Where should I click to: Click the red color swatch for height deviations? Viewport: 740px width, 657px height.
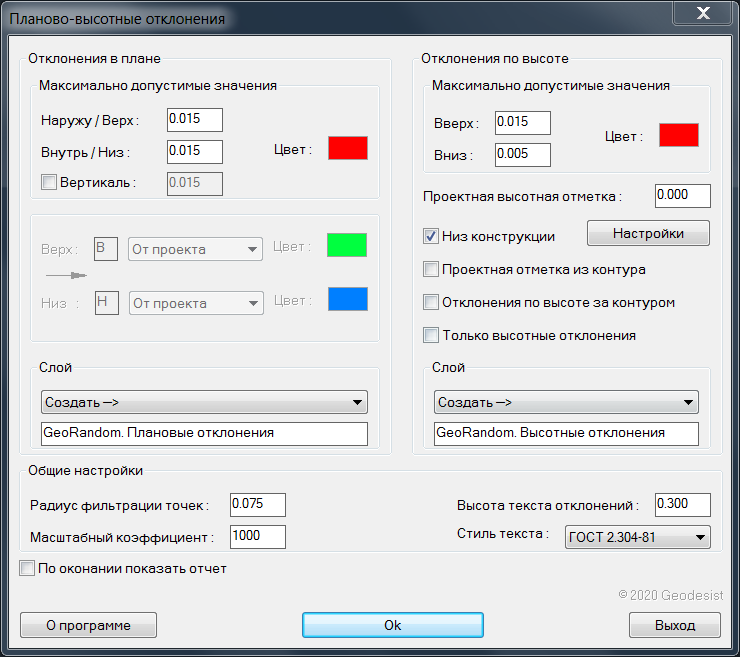click(678, 135)
